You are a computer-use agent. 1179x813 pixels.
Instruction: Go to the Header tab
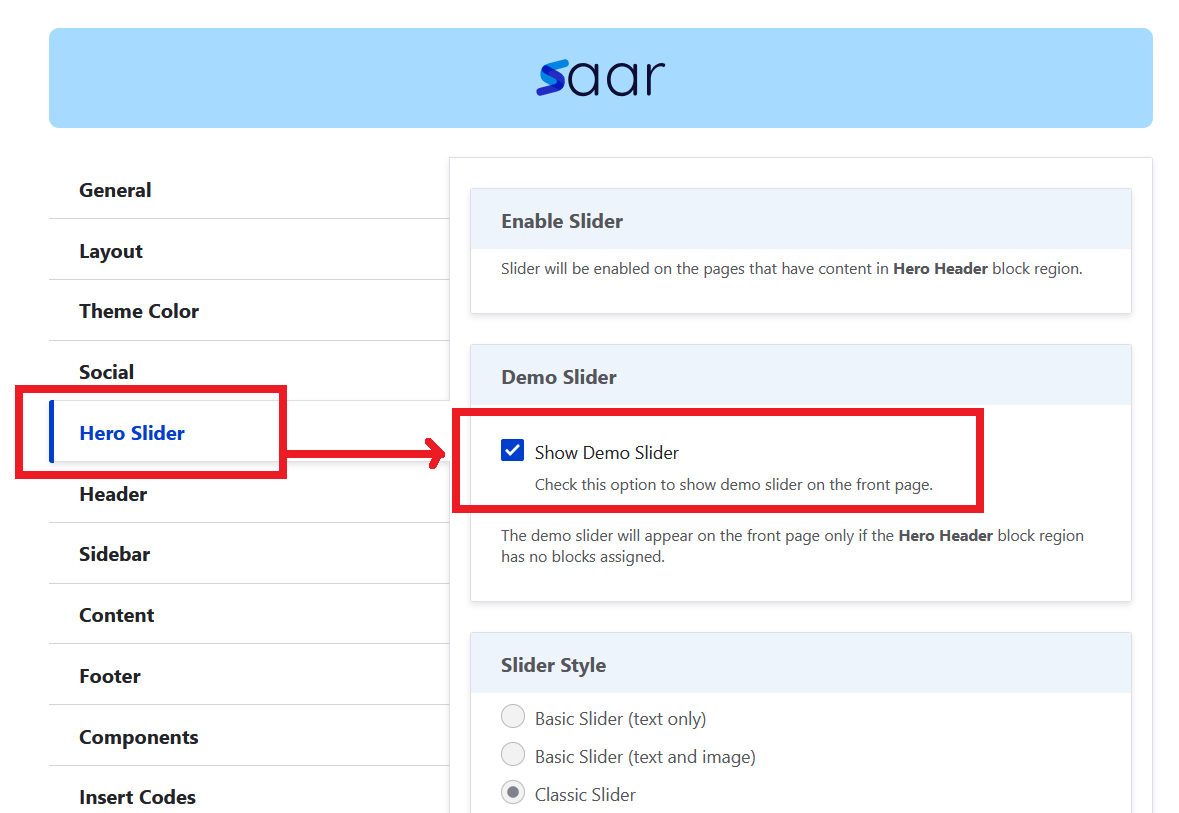tap(113, 494)
